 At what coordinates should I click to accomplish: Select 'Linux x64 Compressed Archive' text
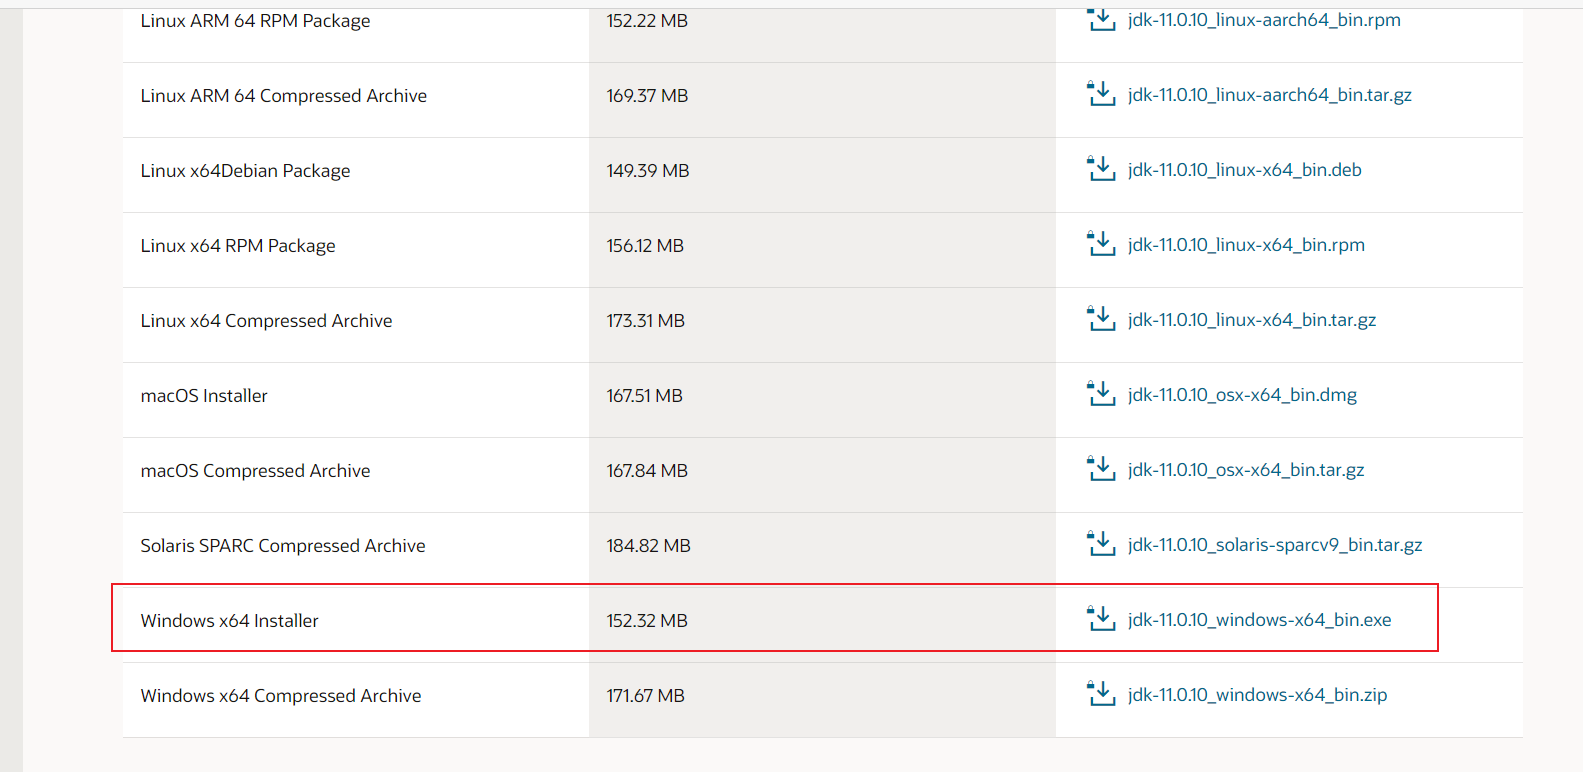266,321
